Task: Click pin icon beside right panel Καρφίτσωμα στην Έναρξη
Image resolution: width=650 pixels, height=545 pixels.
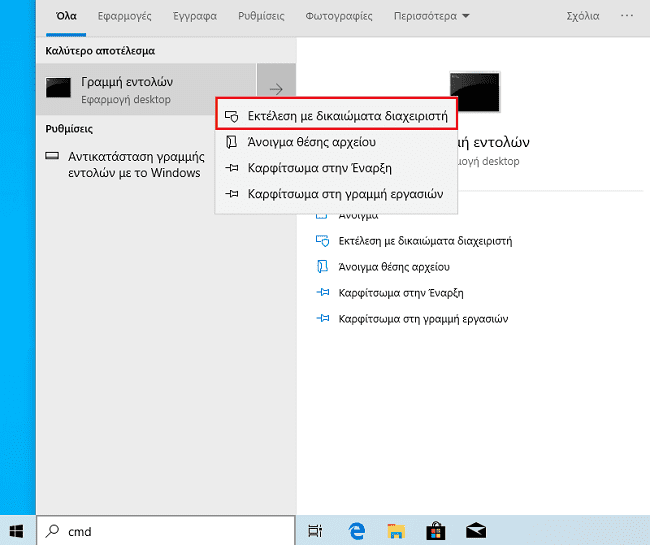Action: pyautogui.click(x=323, y=293)
